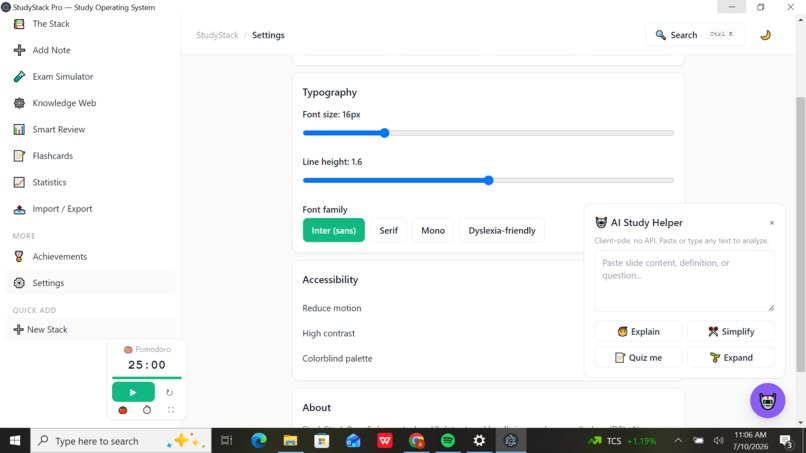Click the High contrast label

click(x=328, y=333)
